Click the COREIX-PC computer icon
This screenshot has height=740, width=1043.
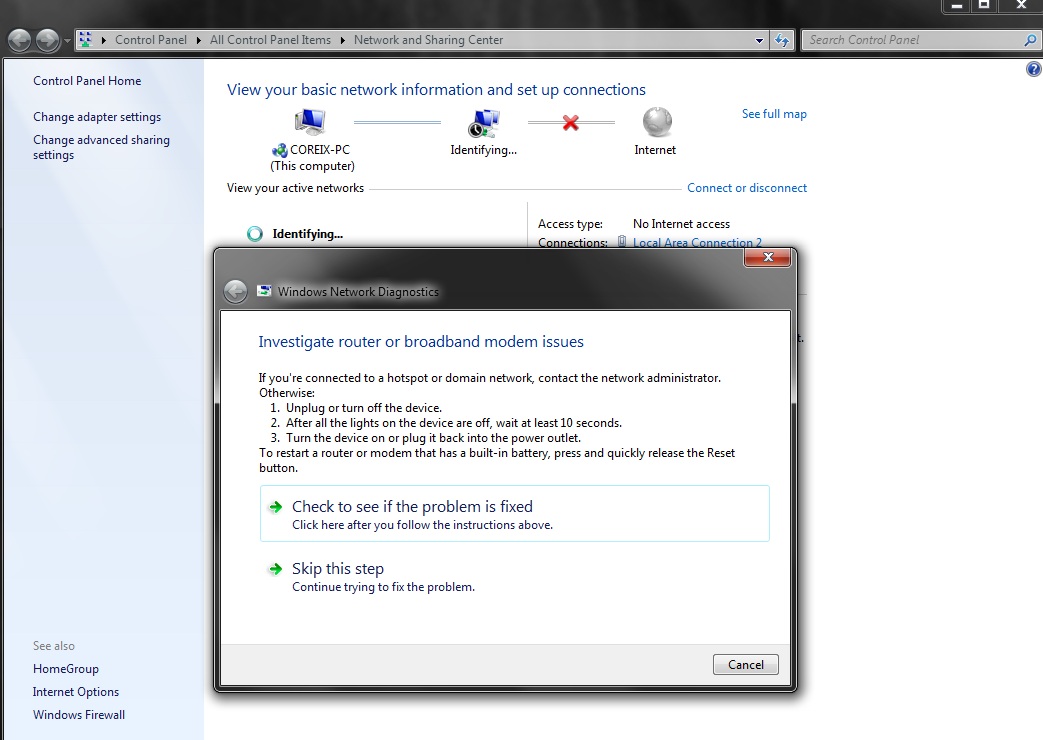(x=310, y=122)
